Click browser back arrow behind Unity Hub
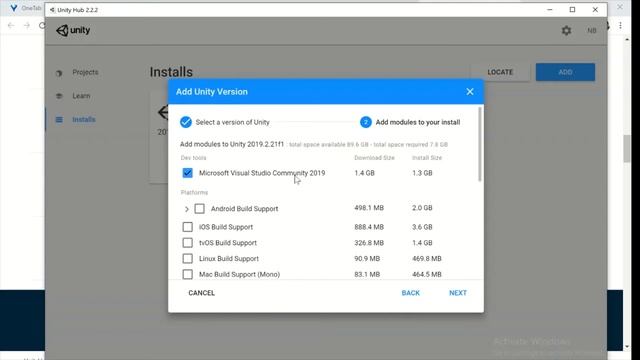 (x=11, y=26)
